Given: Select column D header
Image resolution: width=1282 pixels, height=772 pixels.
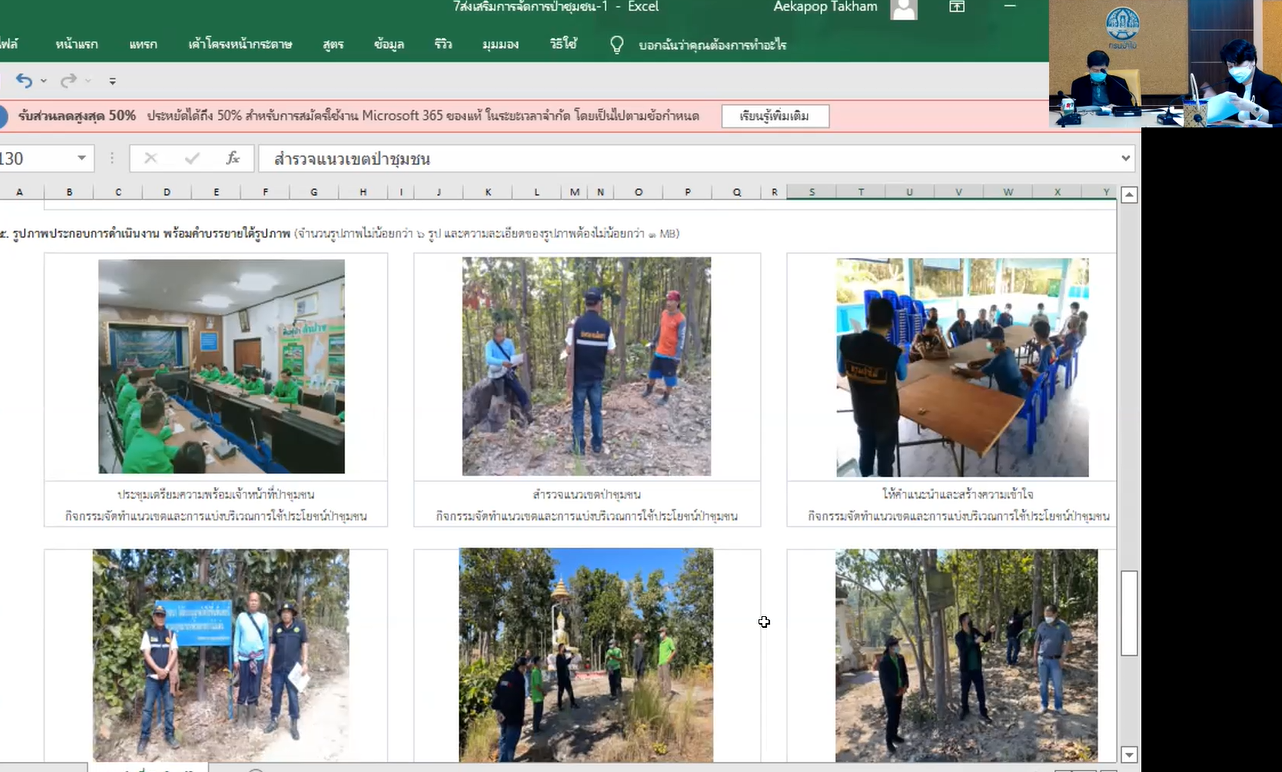Looking at the screenshot, I should (167, 192).
